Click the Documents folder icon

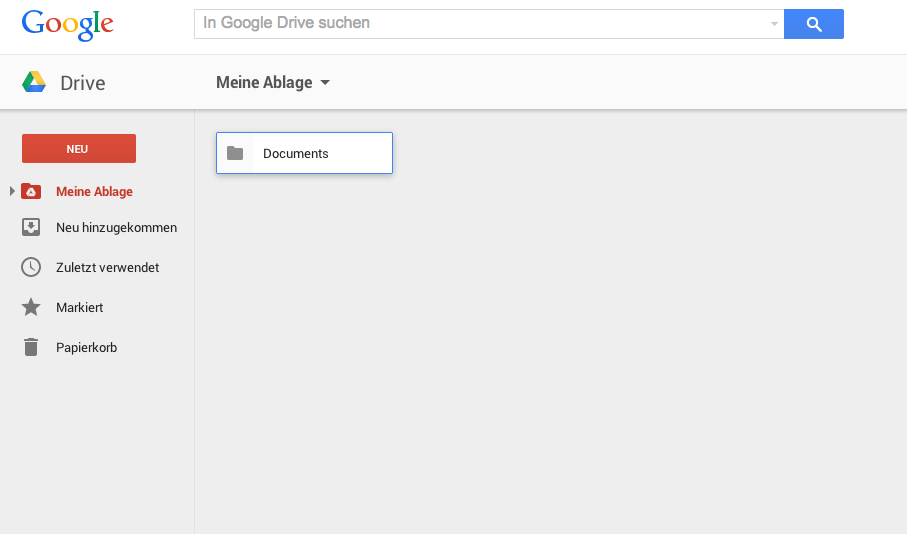(x=235, y=153)
